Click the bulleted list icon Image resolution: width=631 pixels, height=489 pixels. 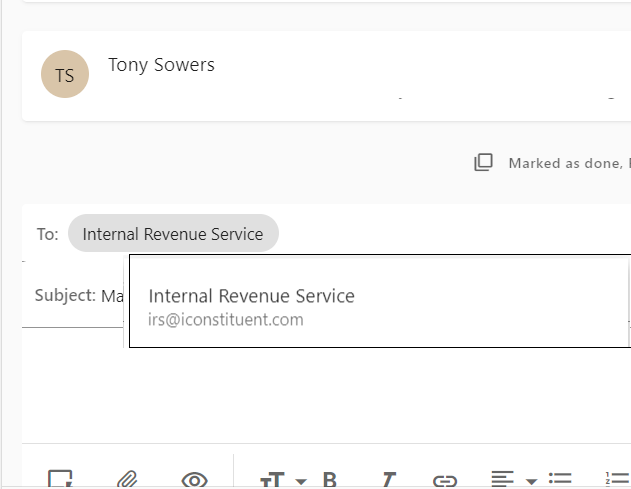[x=560, y=478]
